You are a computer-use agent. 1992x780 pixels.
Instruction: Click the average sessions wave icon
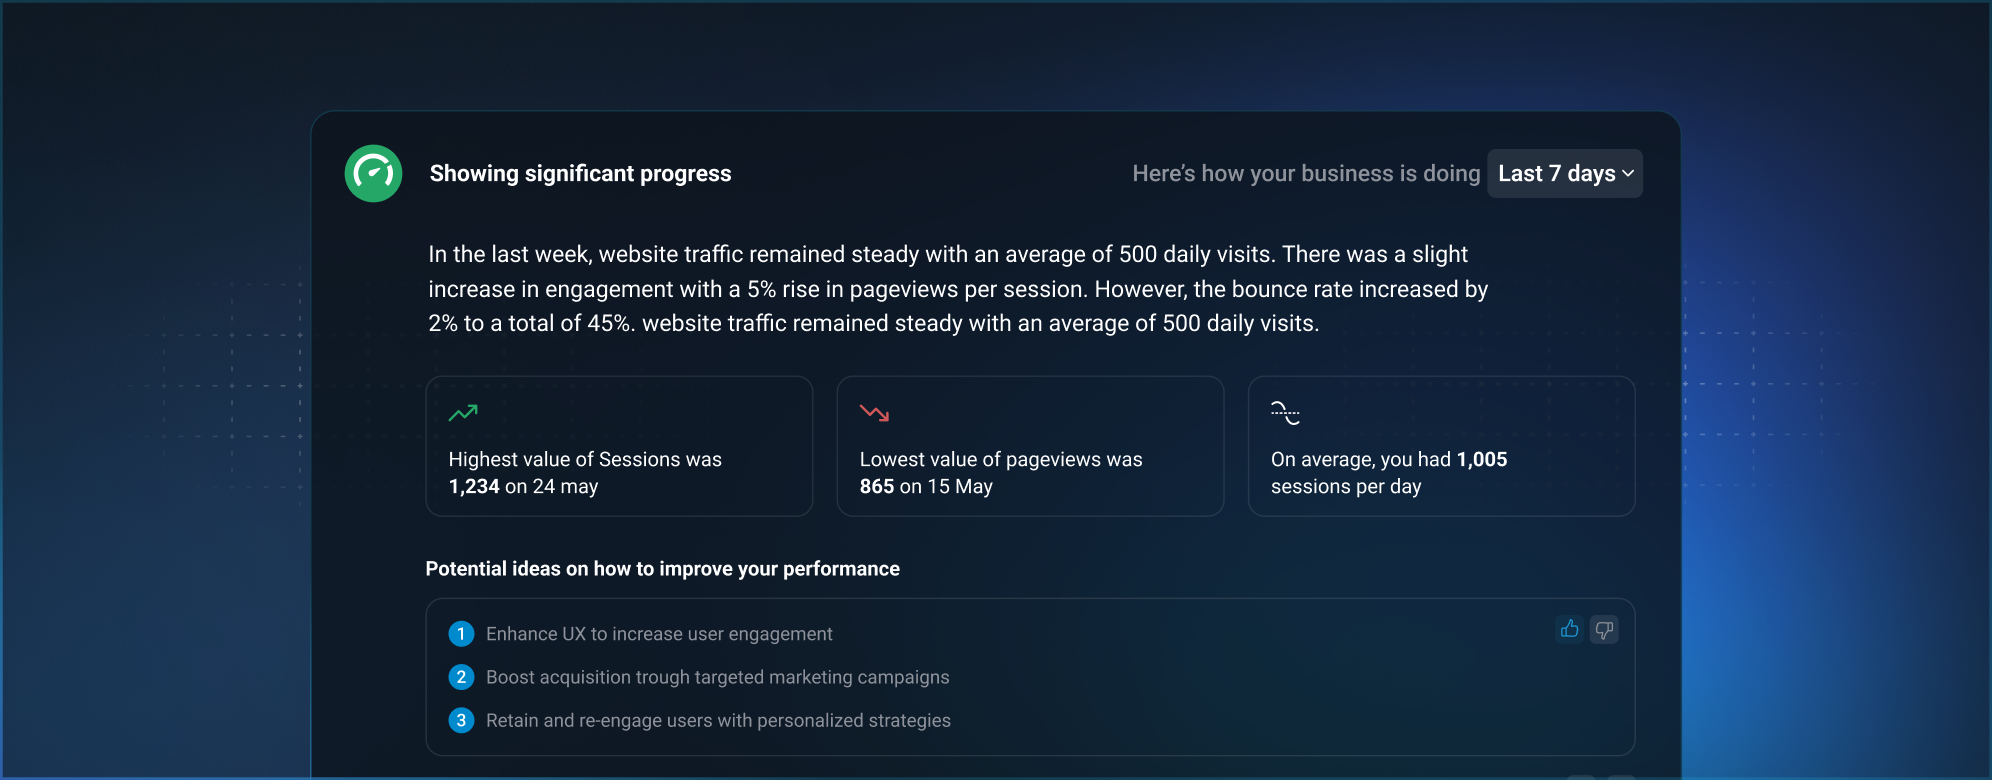1286,412
